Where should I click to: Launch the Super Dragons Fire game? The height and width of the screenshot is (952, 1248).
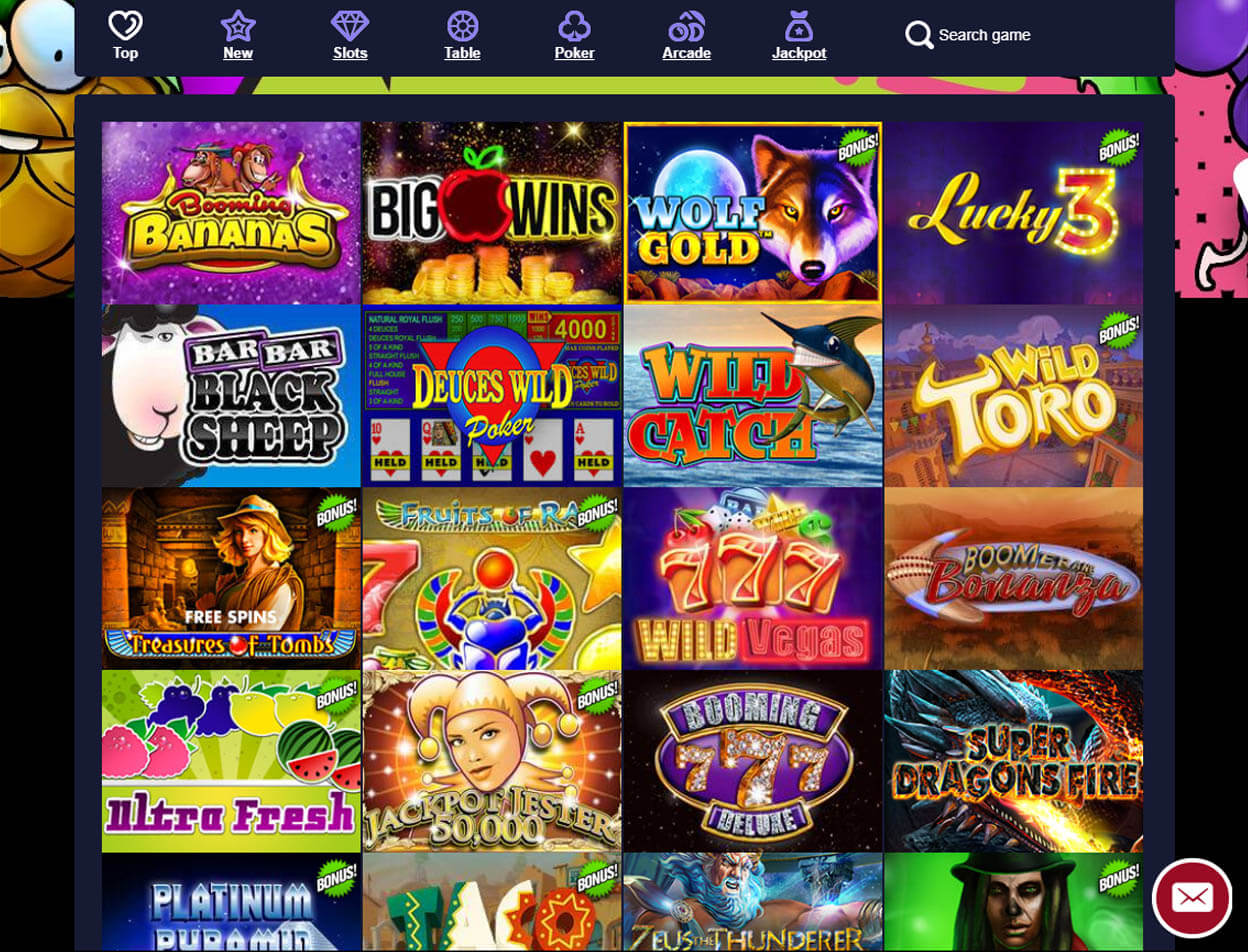pyautogui.click(x=1014, y=761)
